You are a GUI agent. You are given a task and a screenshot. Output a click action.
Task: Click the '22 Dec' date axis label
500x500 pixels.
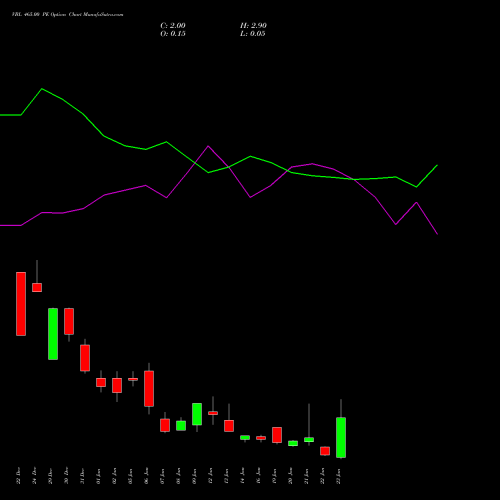coord(18,476)
